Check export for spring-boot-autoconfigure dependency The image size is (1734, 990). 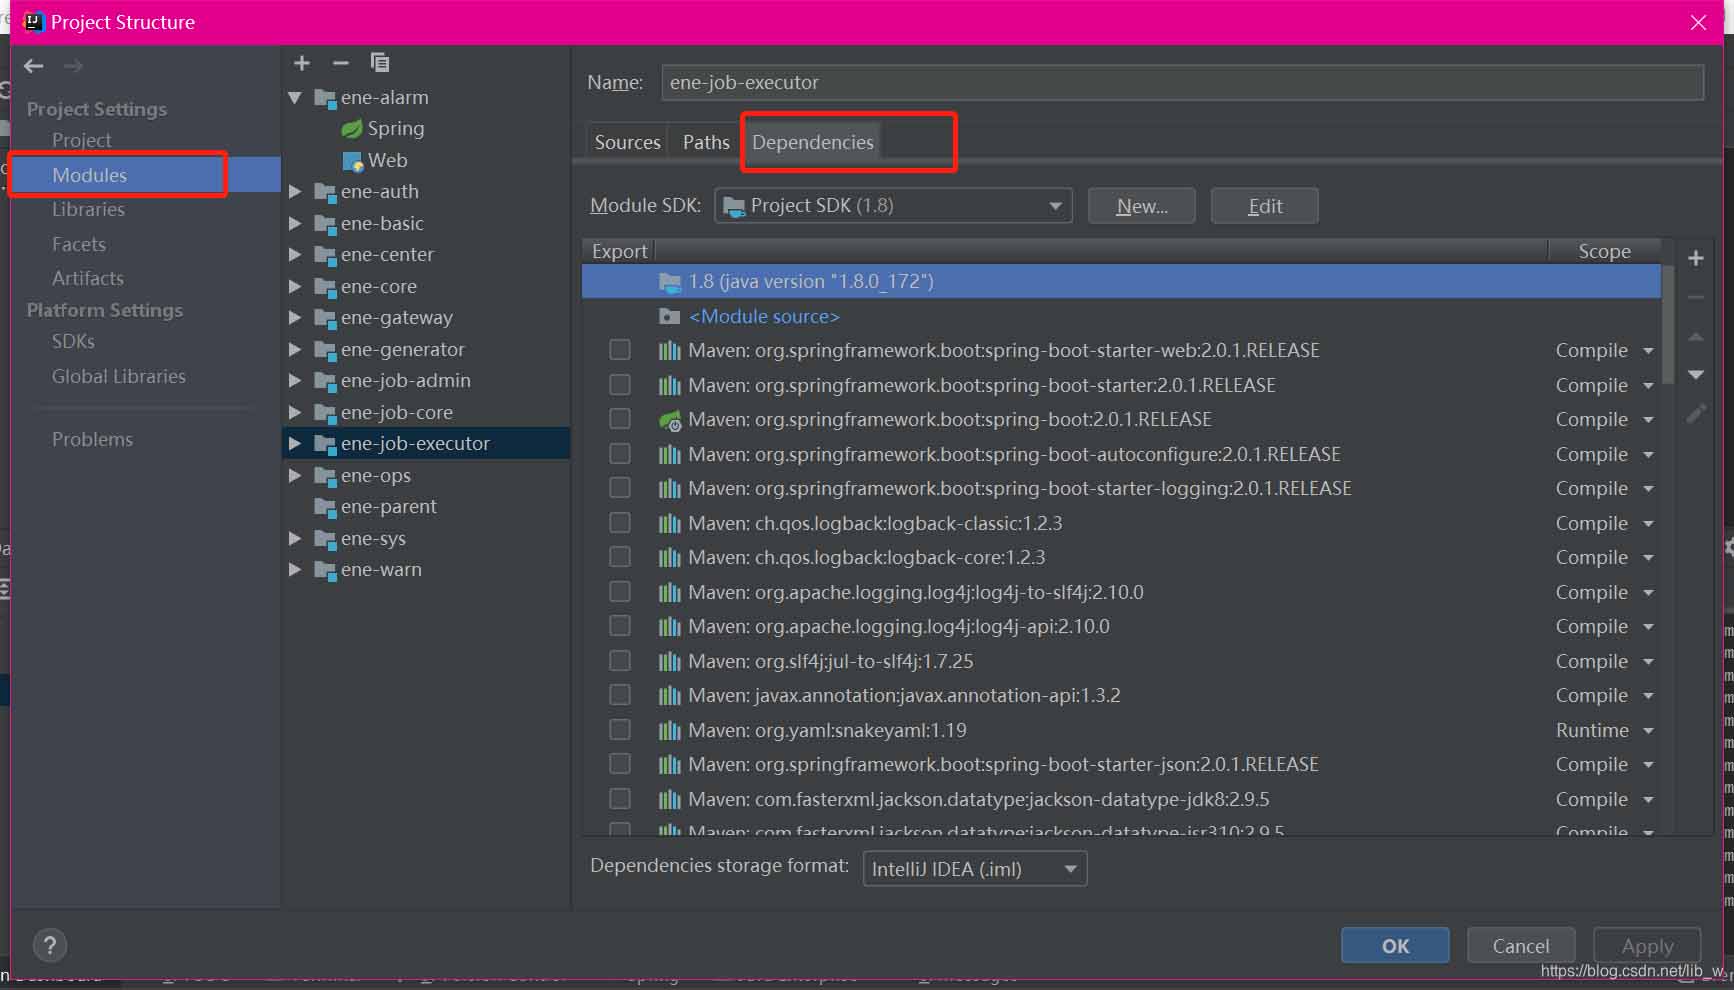click(x=620, y=454)
